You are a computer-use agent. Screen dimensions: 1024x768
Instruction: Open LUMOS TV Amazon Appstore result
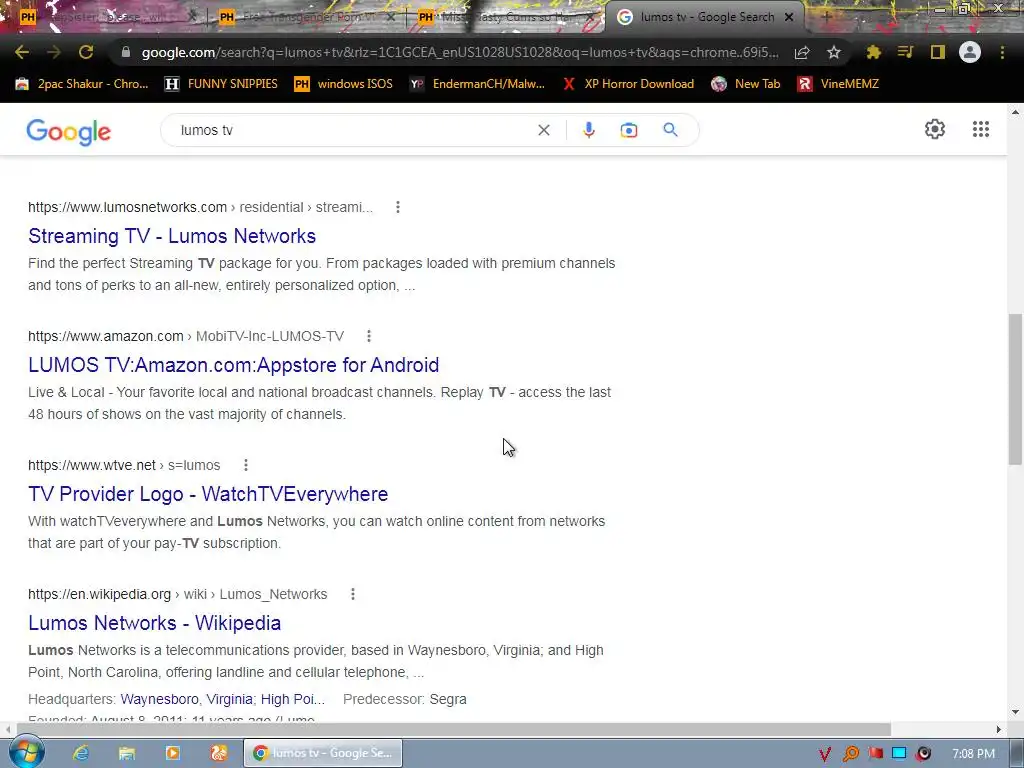tap(233, 364)
